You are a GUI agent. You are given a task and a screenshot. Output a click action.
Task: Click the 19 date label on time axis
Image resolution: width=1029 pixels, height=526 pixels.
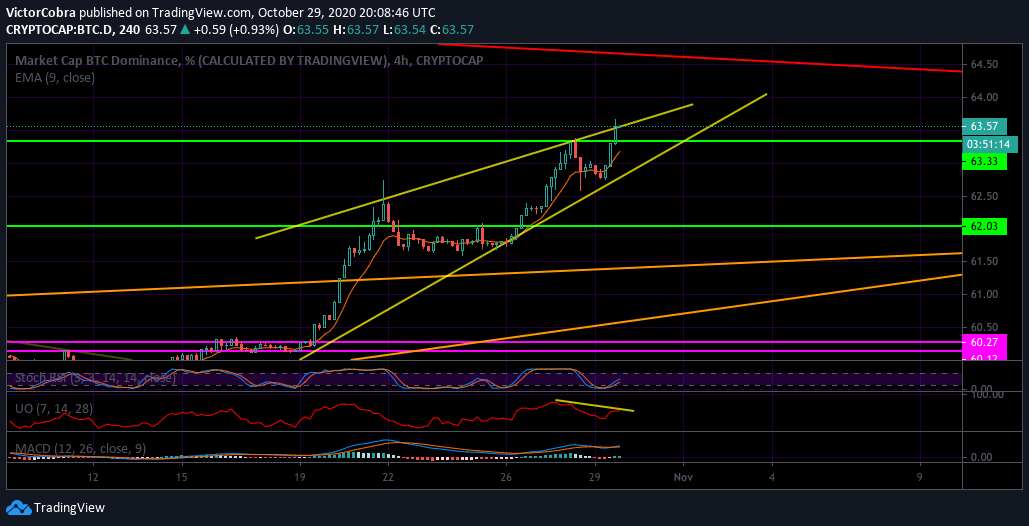click(300, 477)
